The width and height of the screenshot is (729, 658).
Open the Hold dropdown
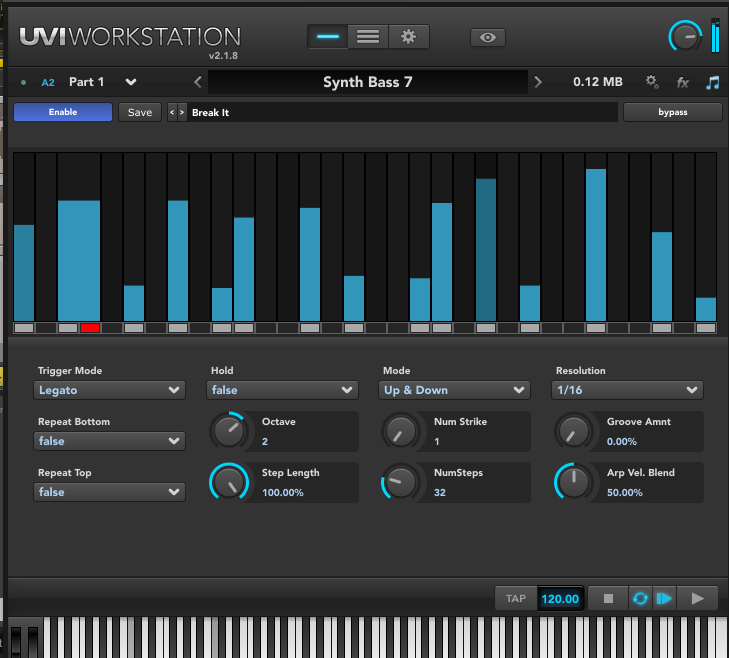click(x=282, y=390)
